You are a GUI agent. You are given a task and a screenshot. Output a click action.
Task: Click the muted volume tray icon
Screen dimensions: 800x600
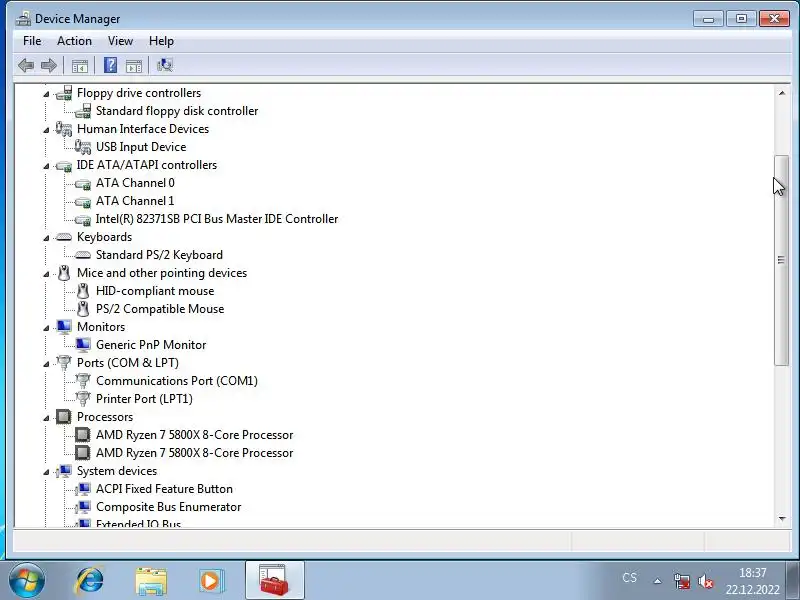click(706, 581)
